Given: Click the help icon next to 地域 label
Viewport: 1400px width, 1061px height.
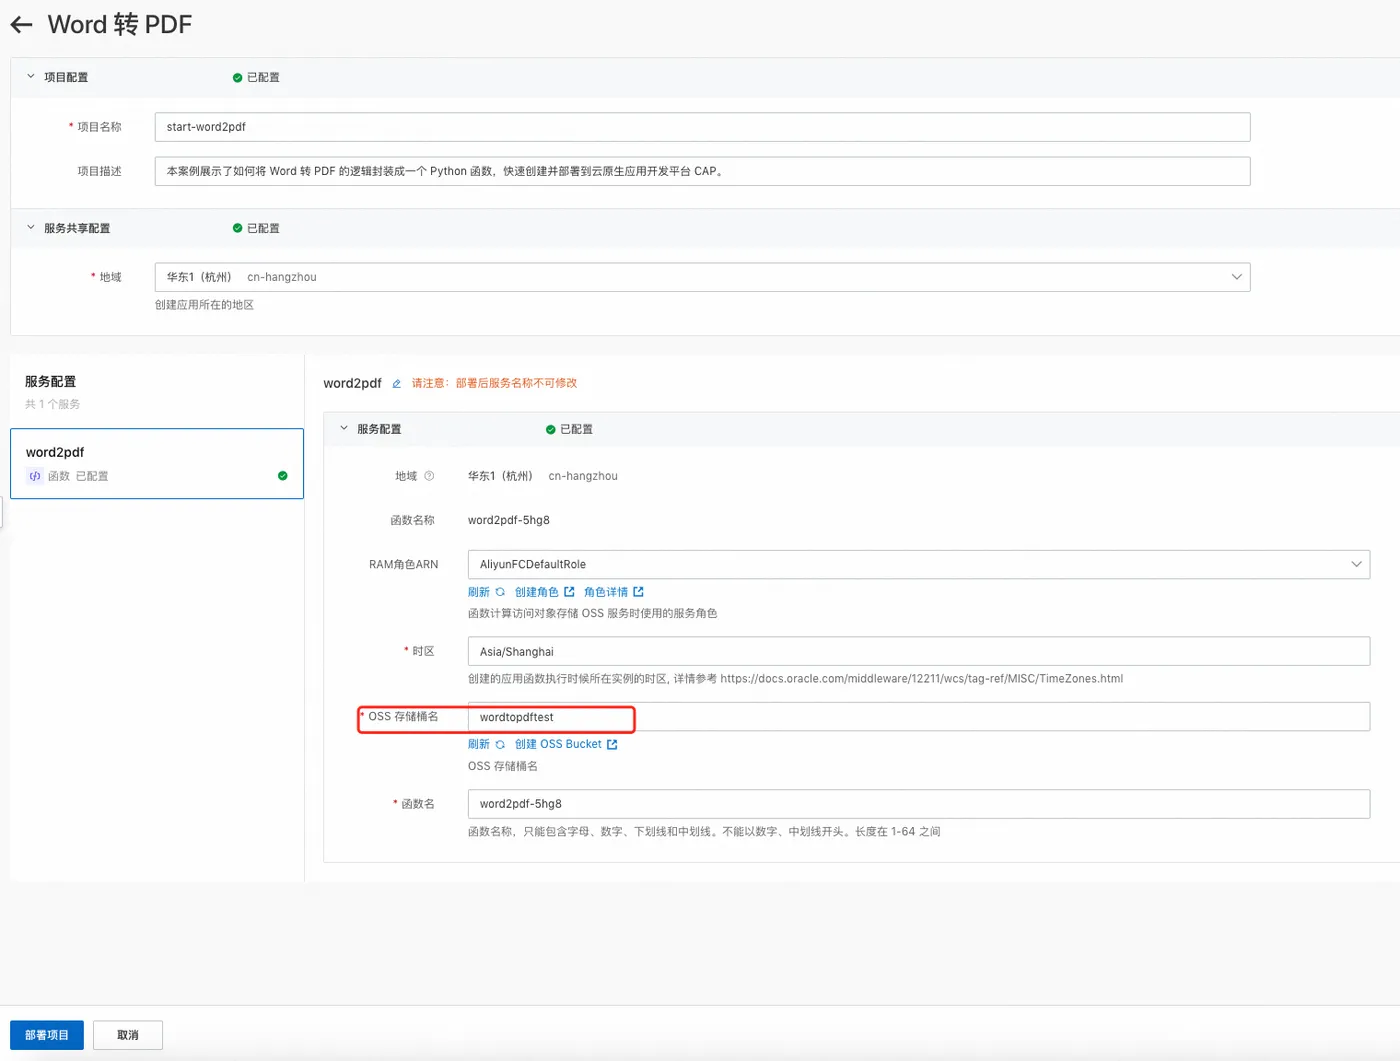Looking at the screenshot, I should coord(429,476).
